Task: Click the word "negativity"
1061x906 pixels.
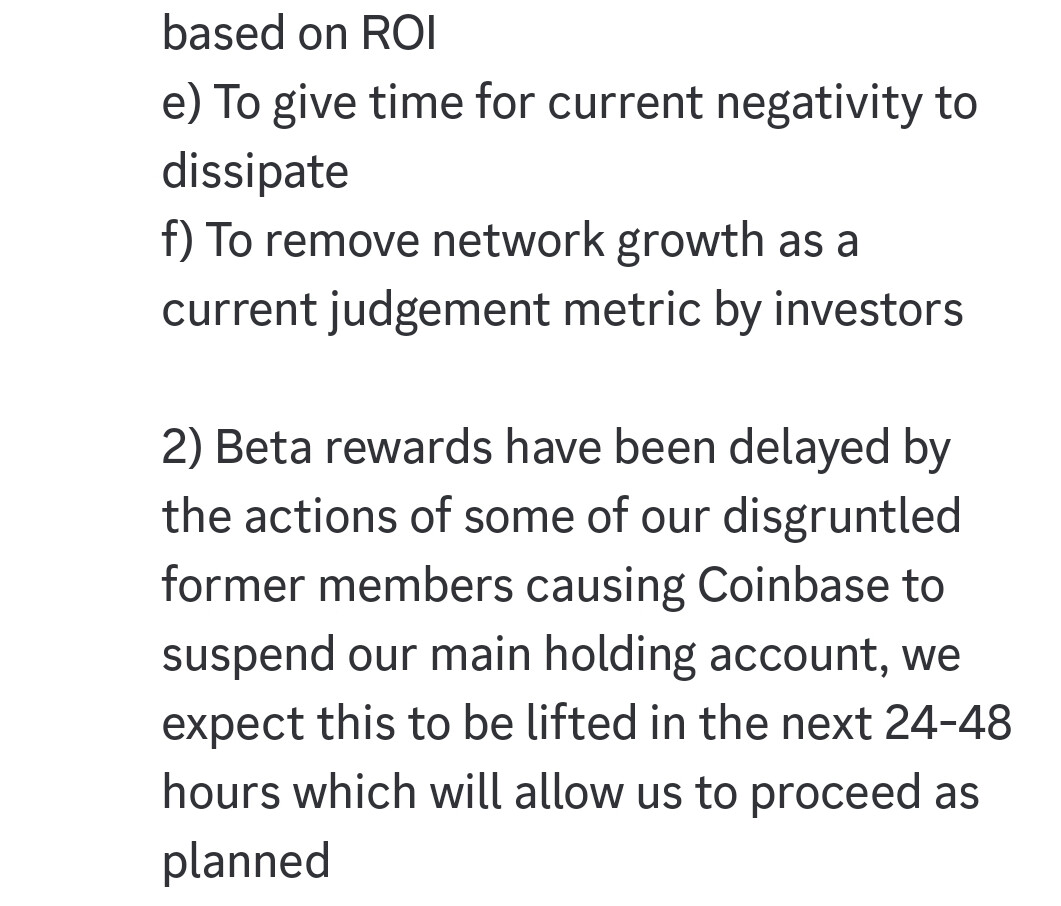Action: pos(817,103)
